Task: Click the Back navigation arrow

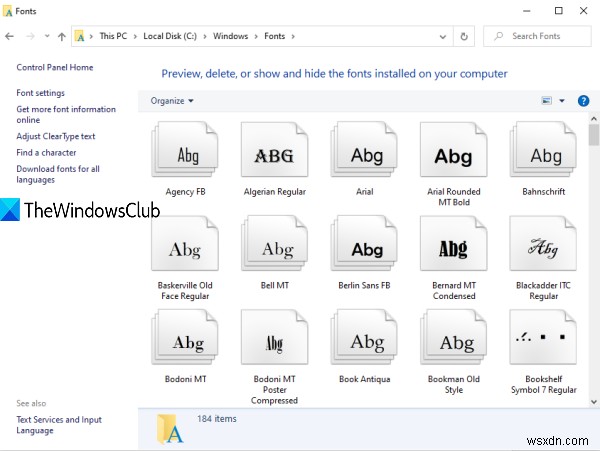Action: [x=10, y=36]
